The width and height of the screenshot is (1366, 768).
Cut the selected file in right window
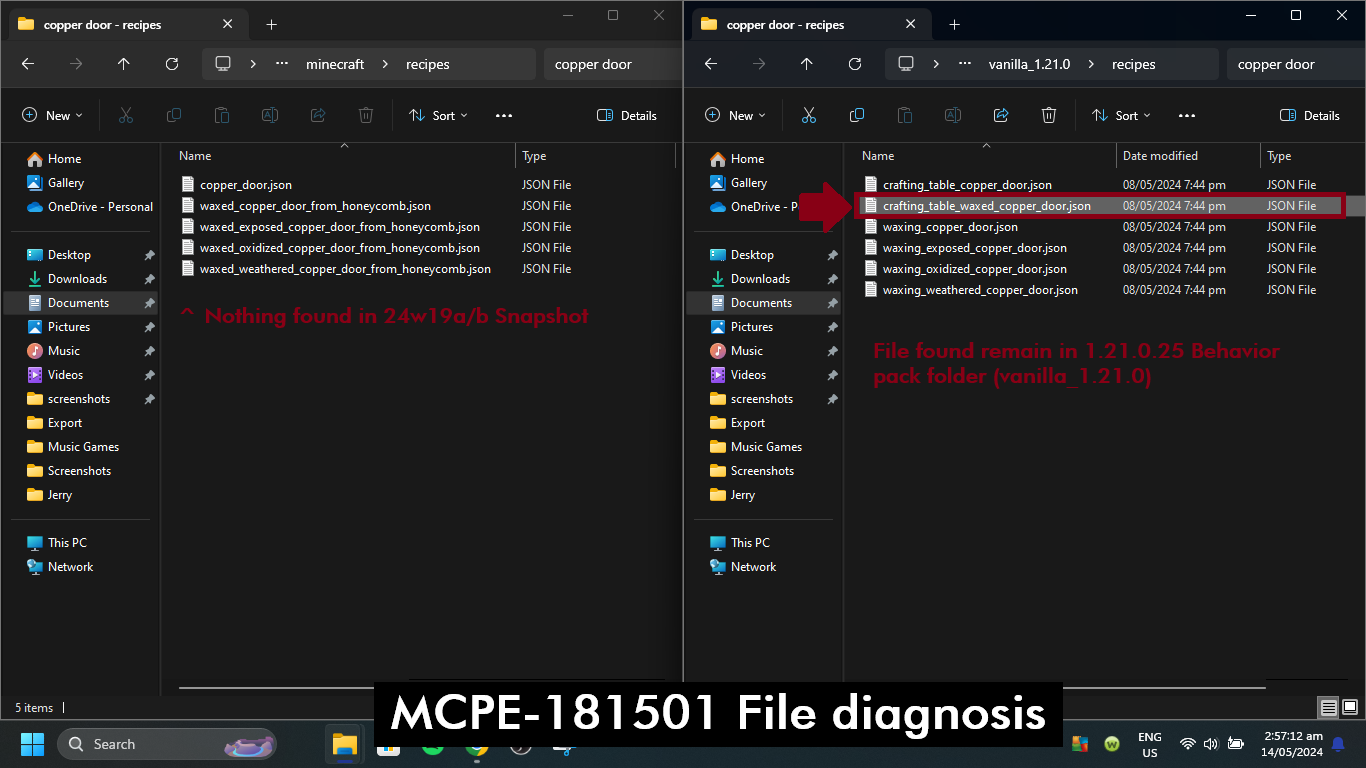coord(809,115)
